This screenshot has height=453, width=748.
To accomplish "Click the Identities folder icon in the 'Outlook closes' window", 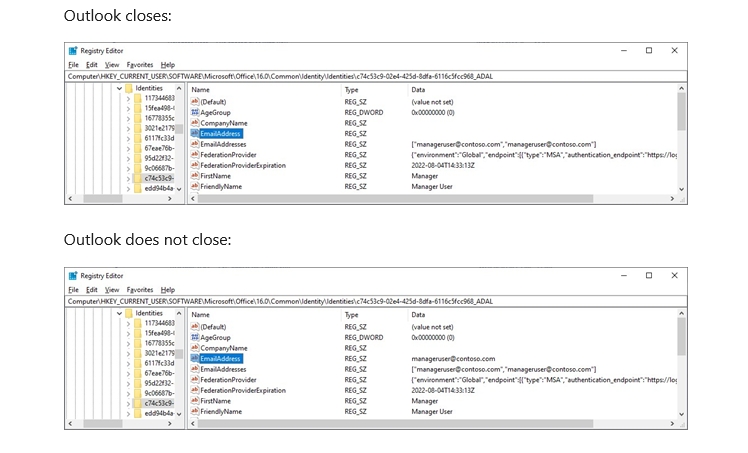I will (129, 88).
